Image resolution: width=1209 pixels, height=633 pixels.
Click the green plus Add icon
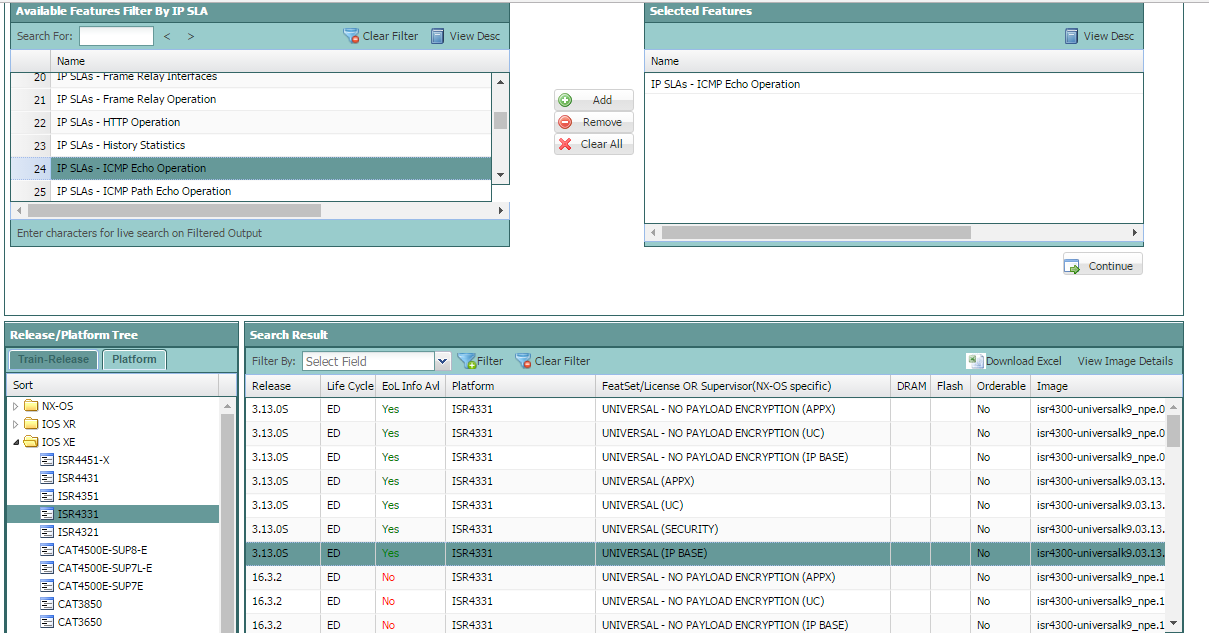(565, 100)
